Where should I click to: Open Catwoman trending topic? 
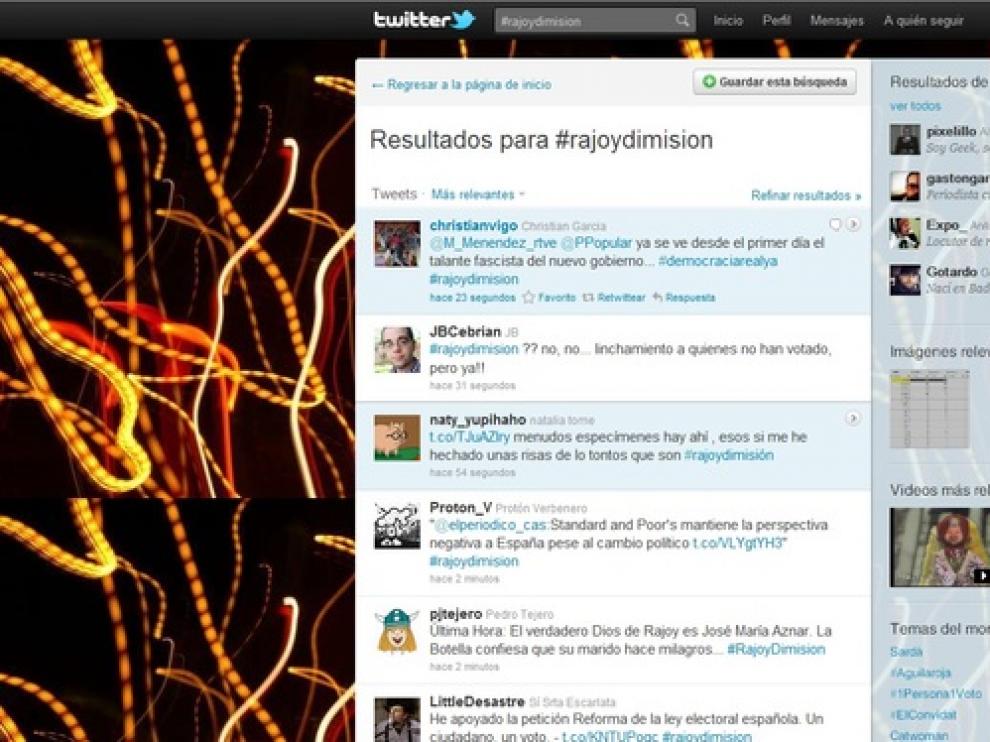coord(919,736)
